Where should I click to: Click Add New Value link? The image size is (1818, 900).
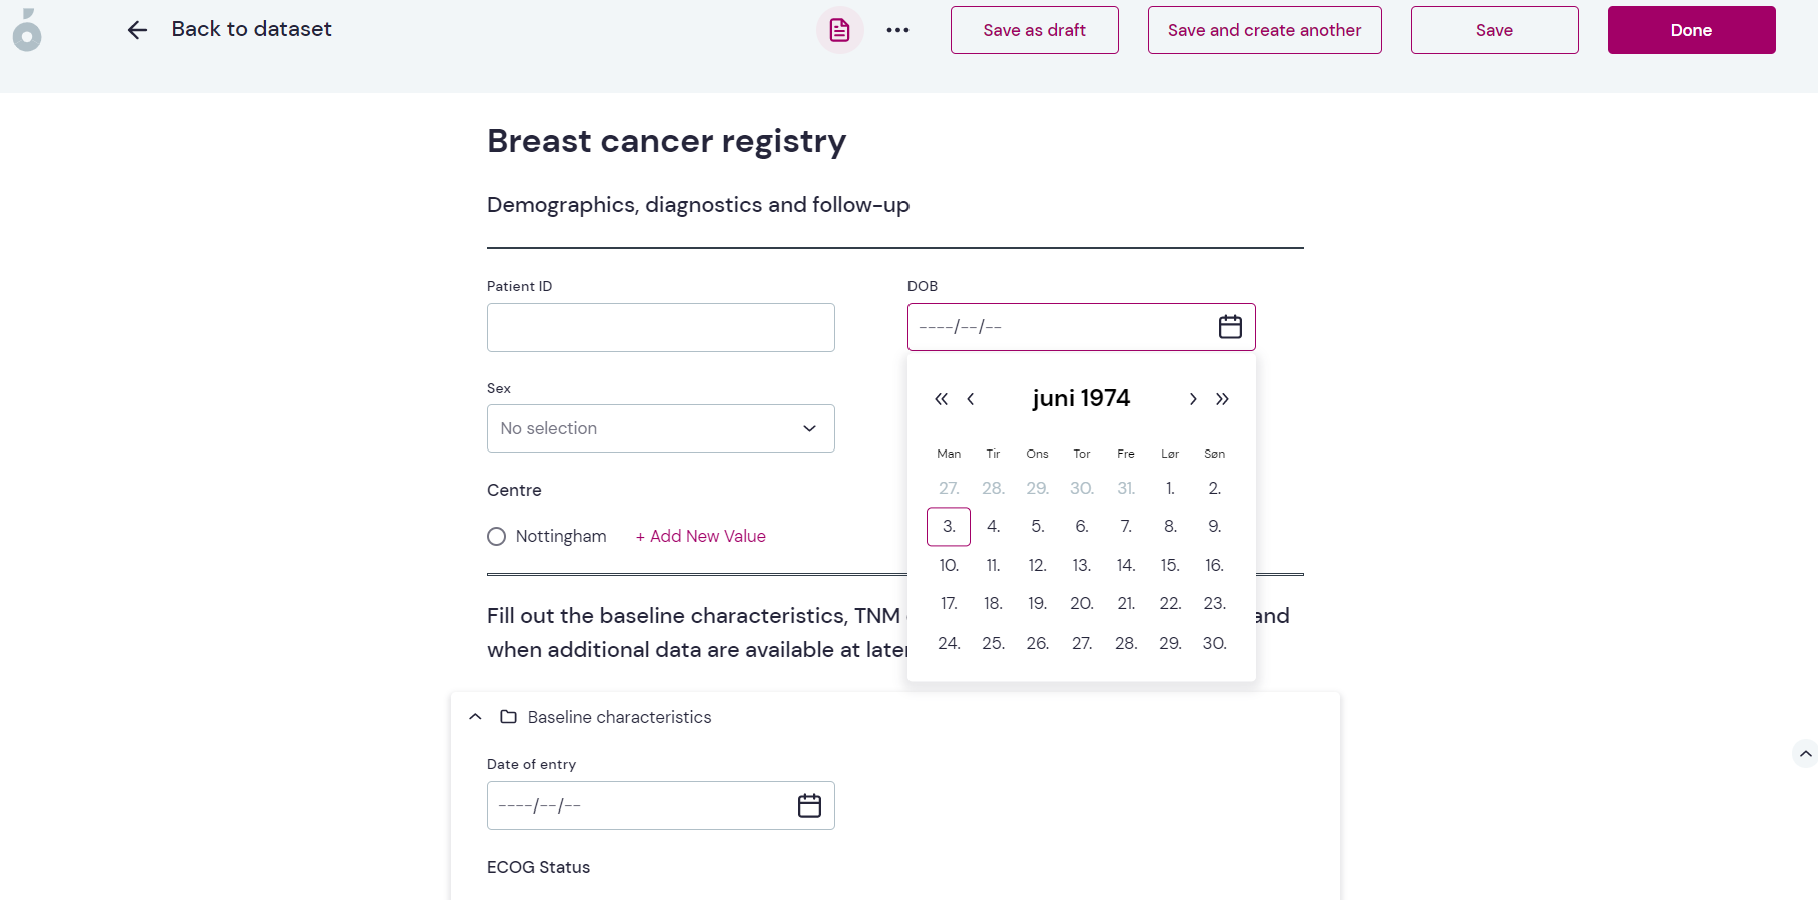pyautogui.click(x=701, y=536)
